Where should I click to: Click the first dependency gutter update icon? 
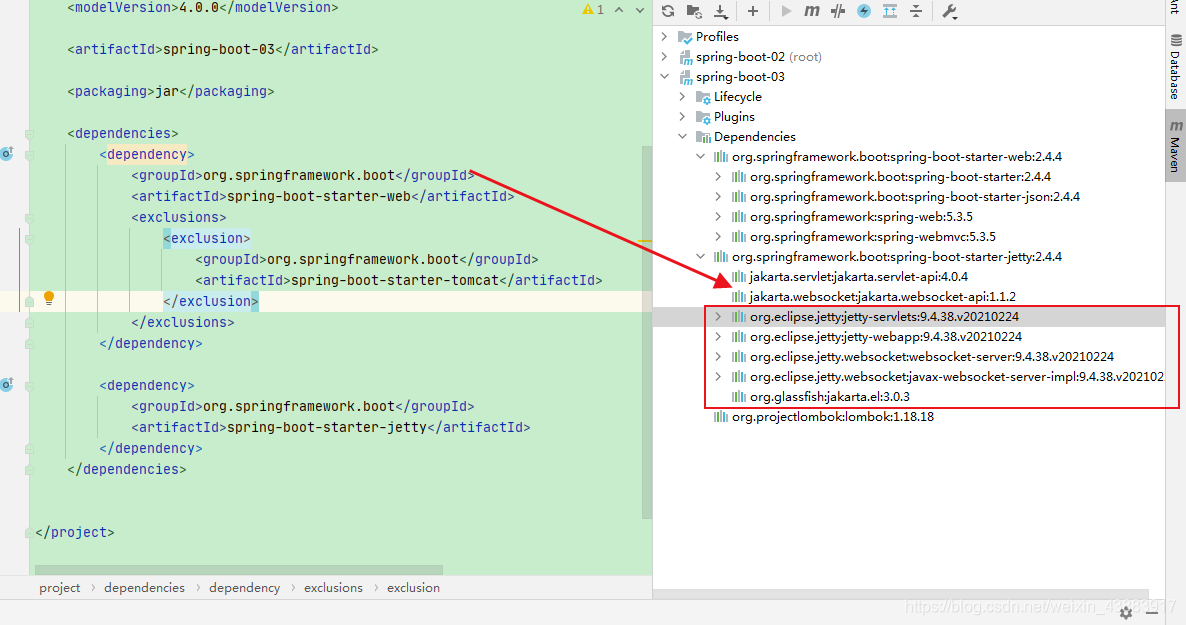pos(7,154)
